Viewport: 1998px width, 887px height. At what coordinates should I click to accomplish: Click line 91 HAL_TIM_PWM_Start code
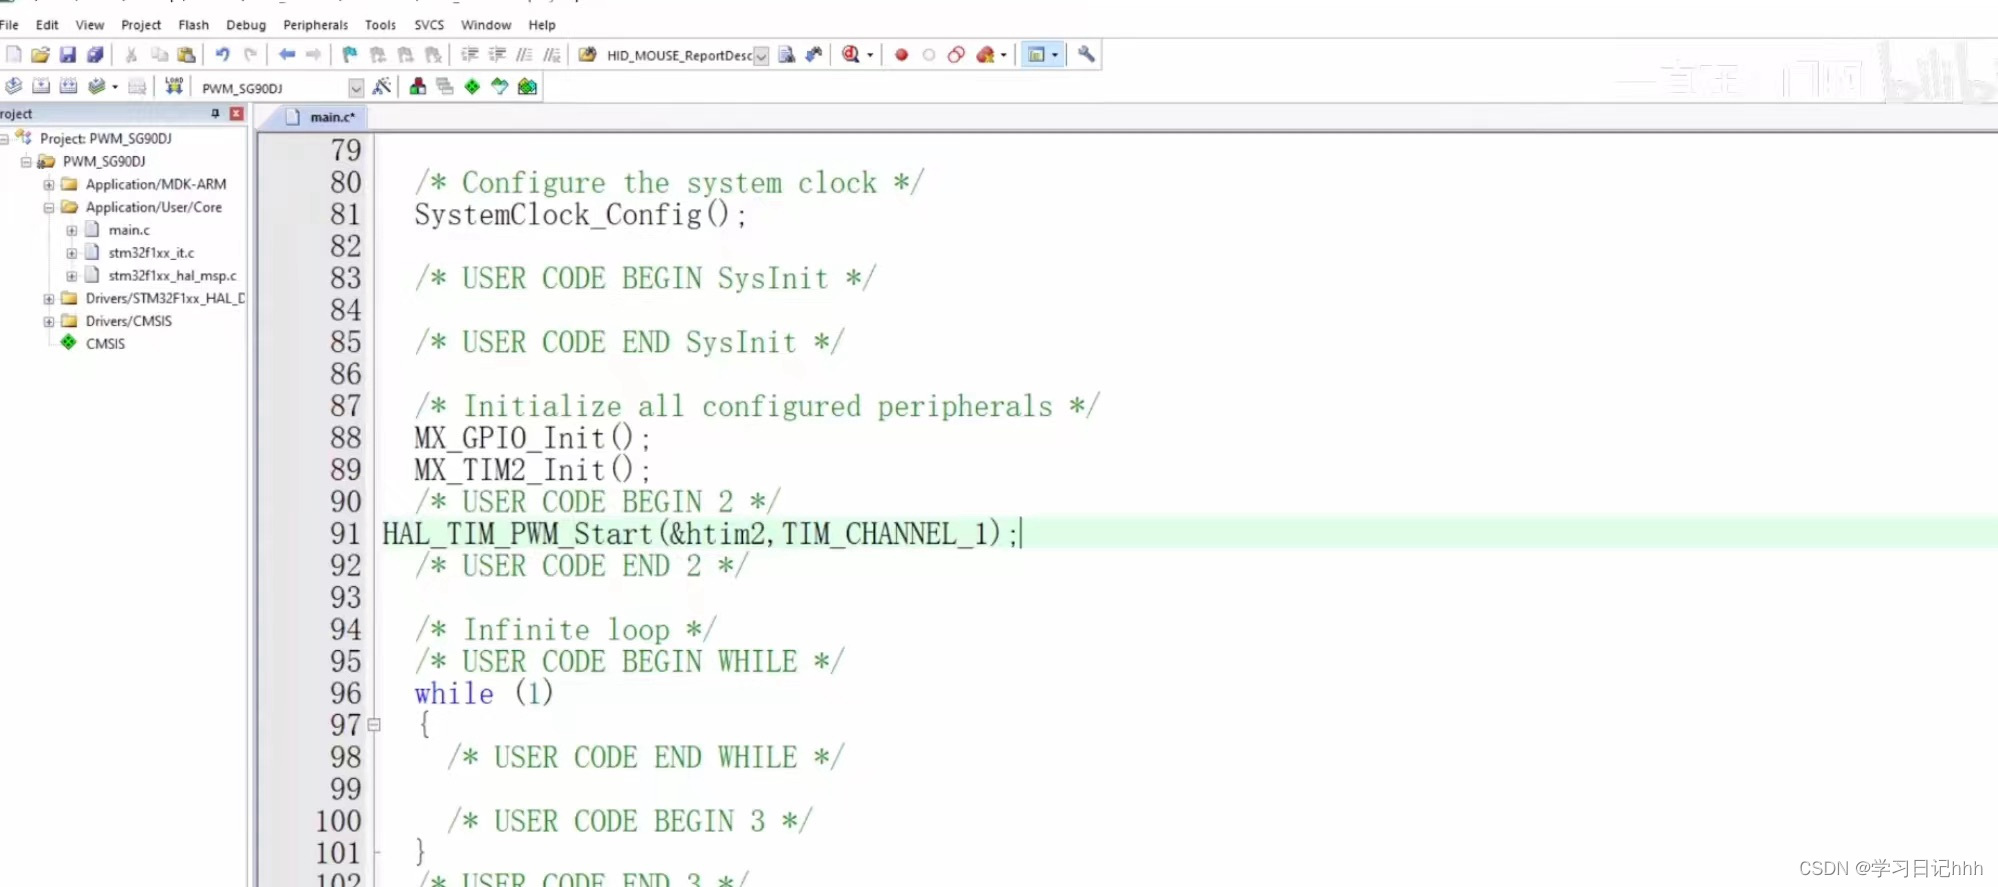tap(700, 534)
